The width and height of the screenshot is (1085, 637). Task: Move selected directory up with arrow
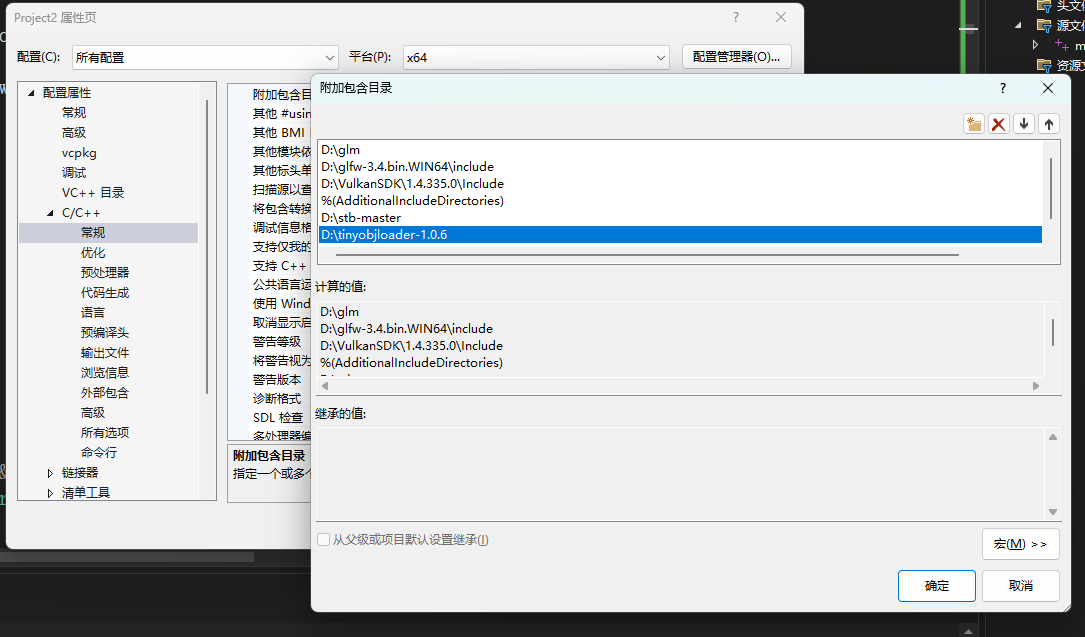(1049, 124)
